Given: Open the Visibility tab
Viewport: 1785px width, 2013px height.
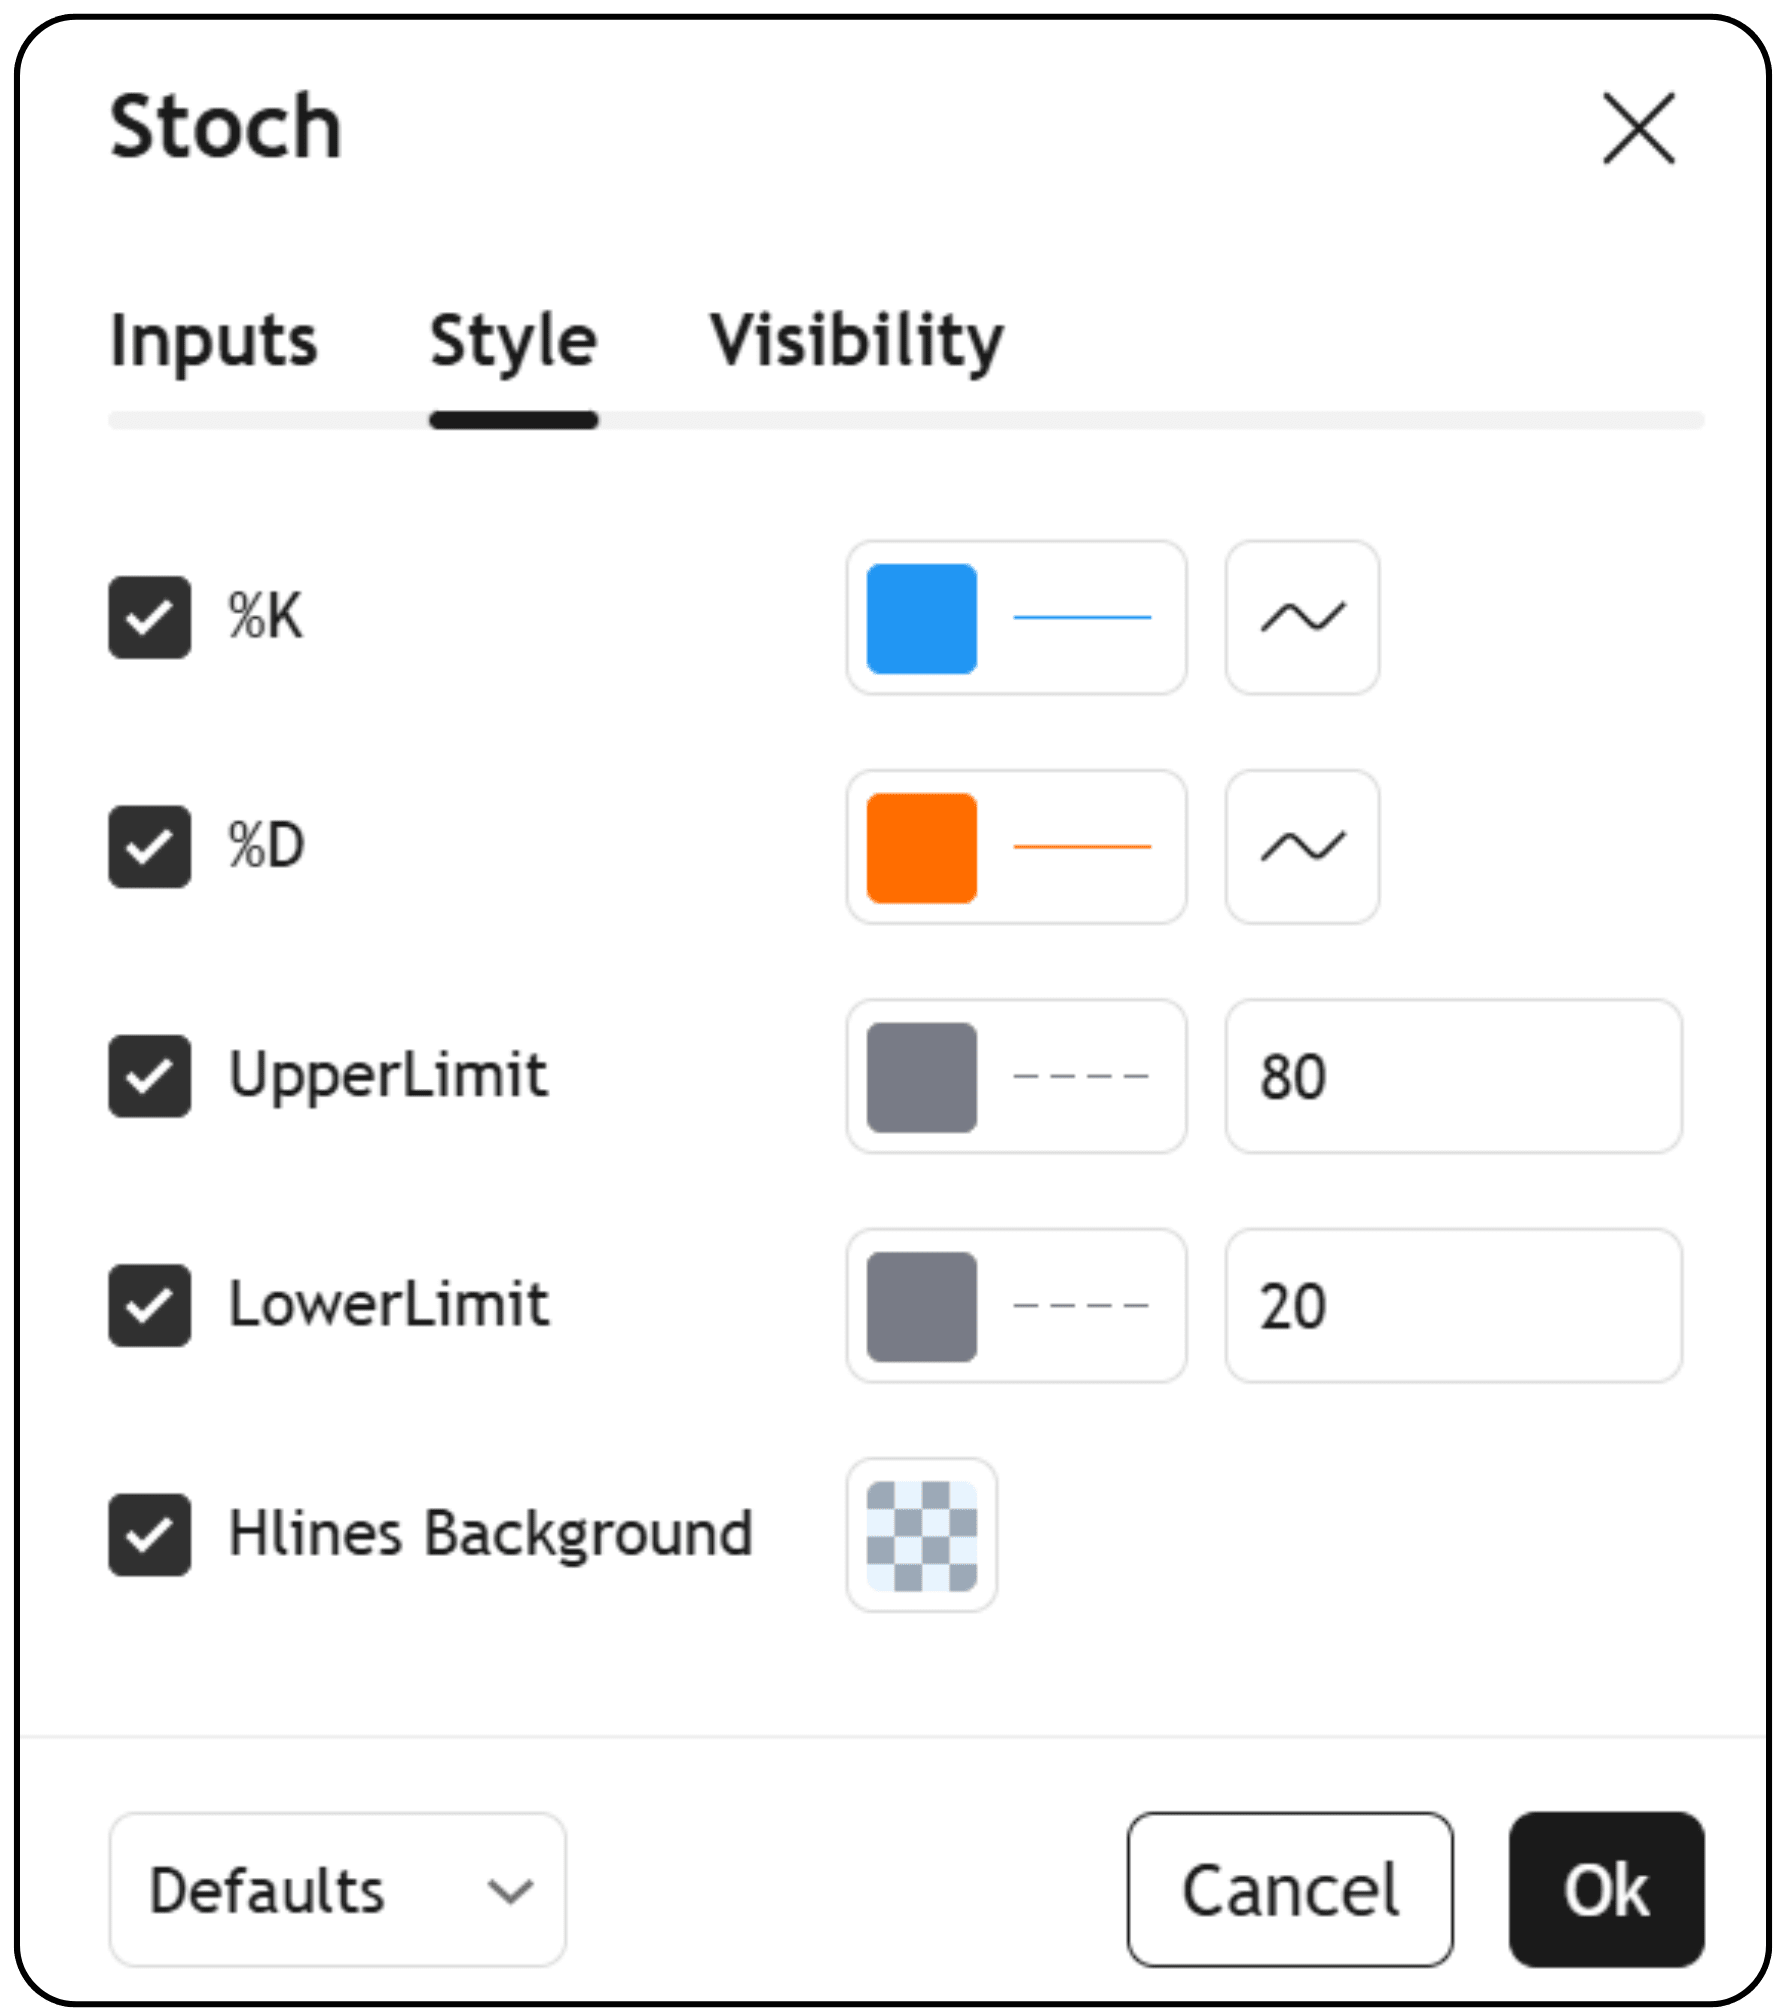Looking at the screenshot, I should pos(856,342).
